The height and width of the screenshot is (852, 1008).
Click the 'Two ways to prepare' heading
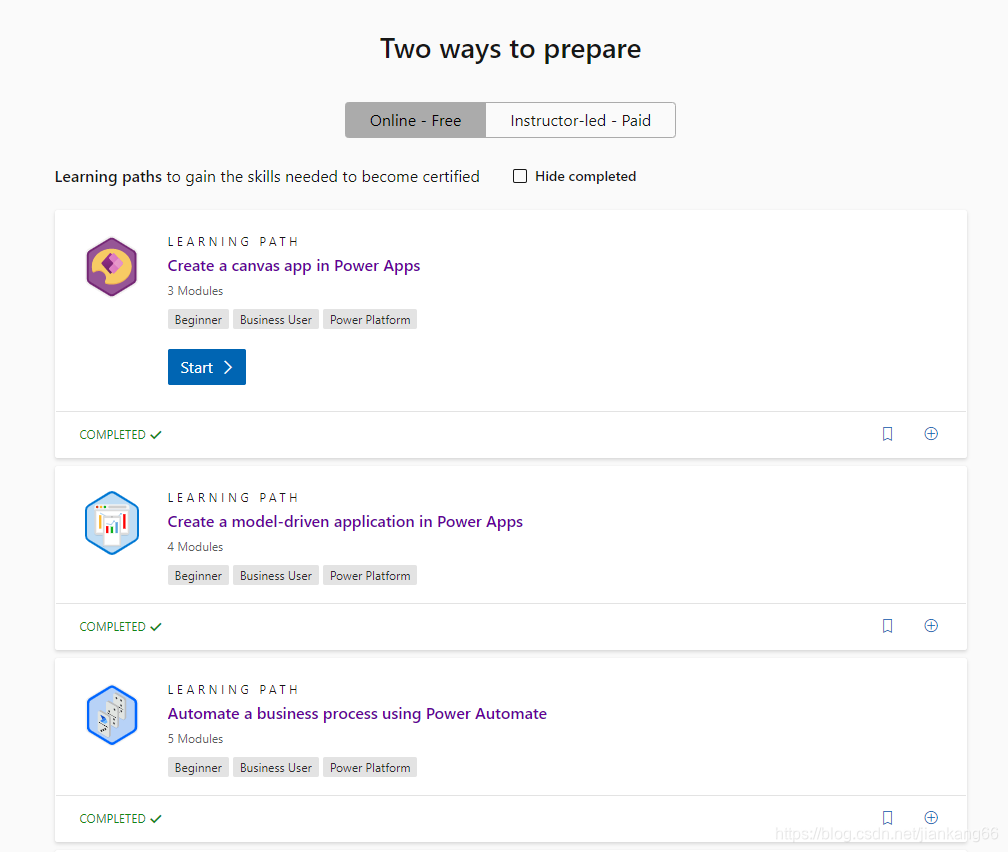510,49
